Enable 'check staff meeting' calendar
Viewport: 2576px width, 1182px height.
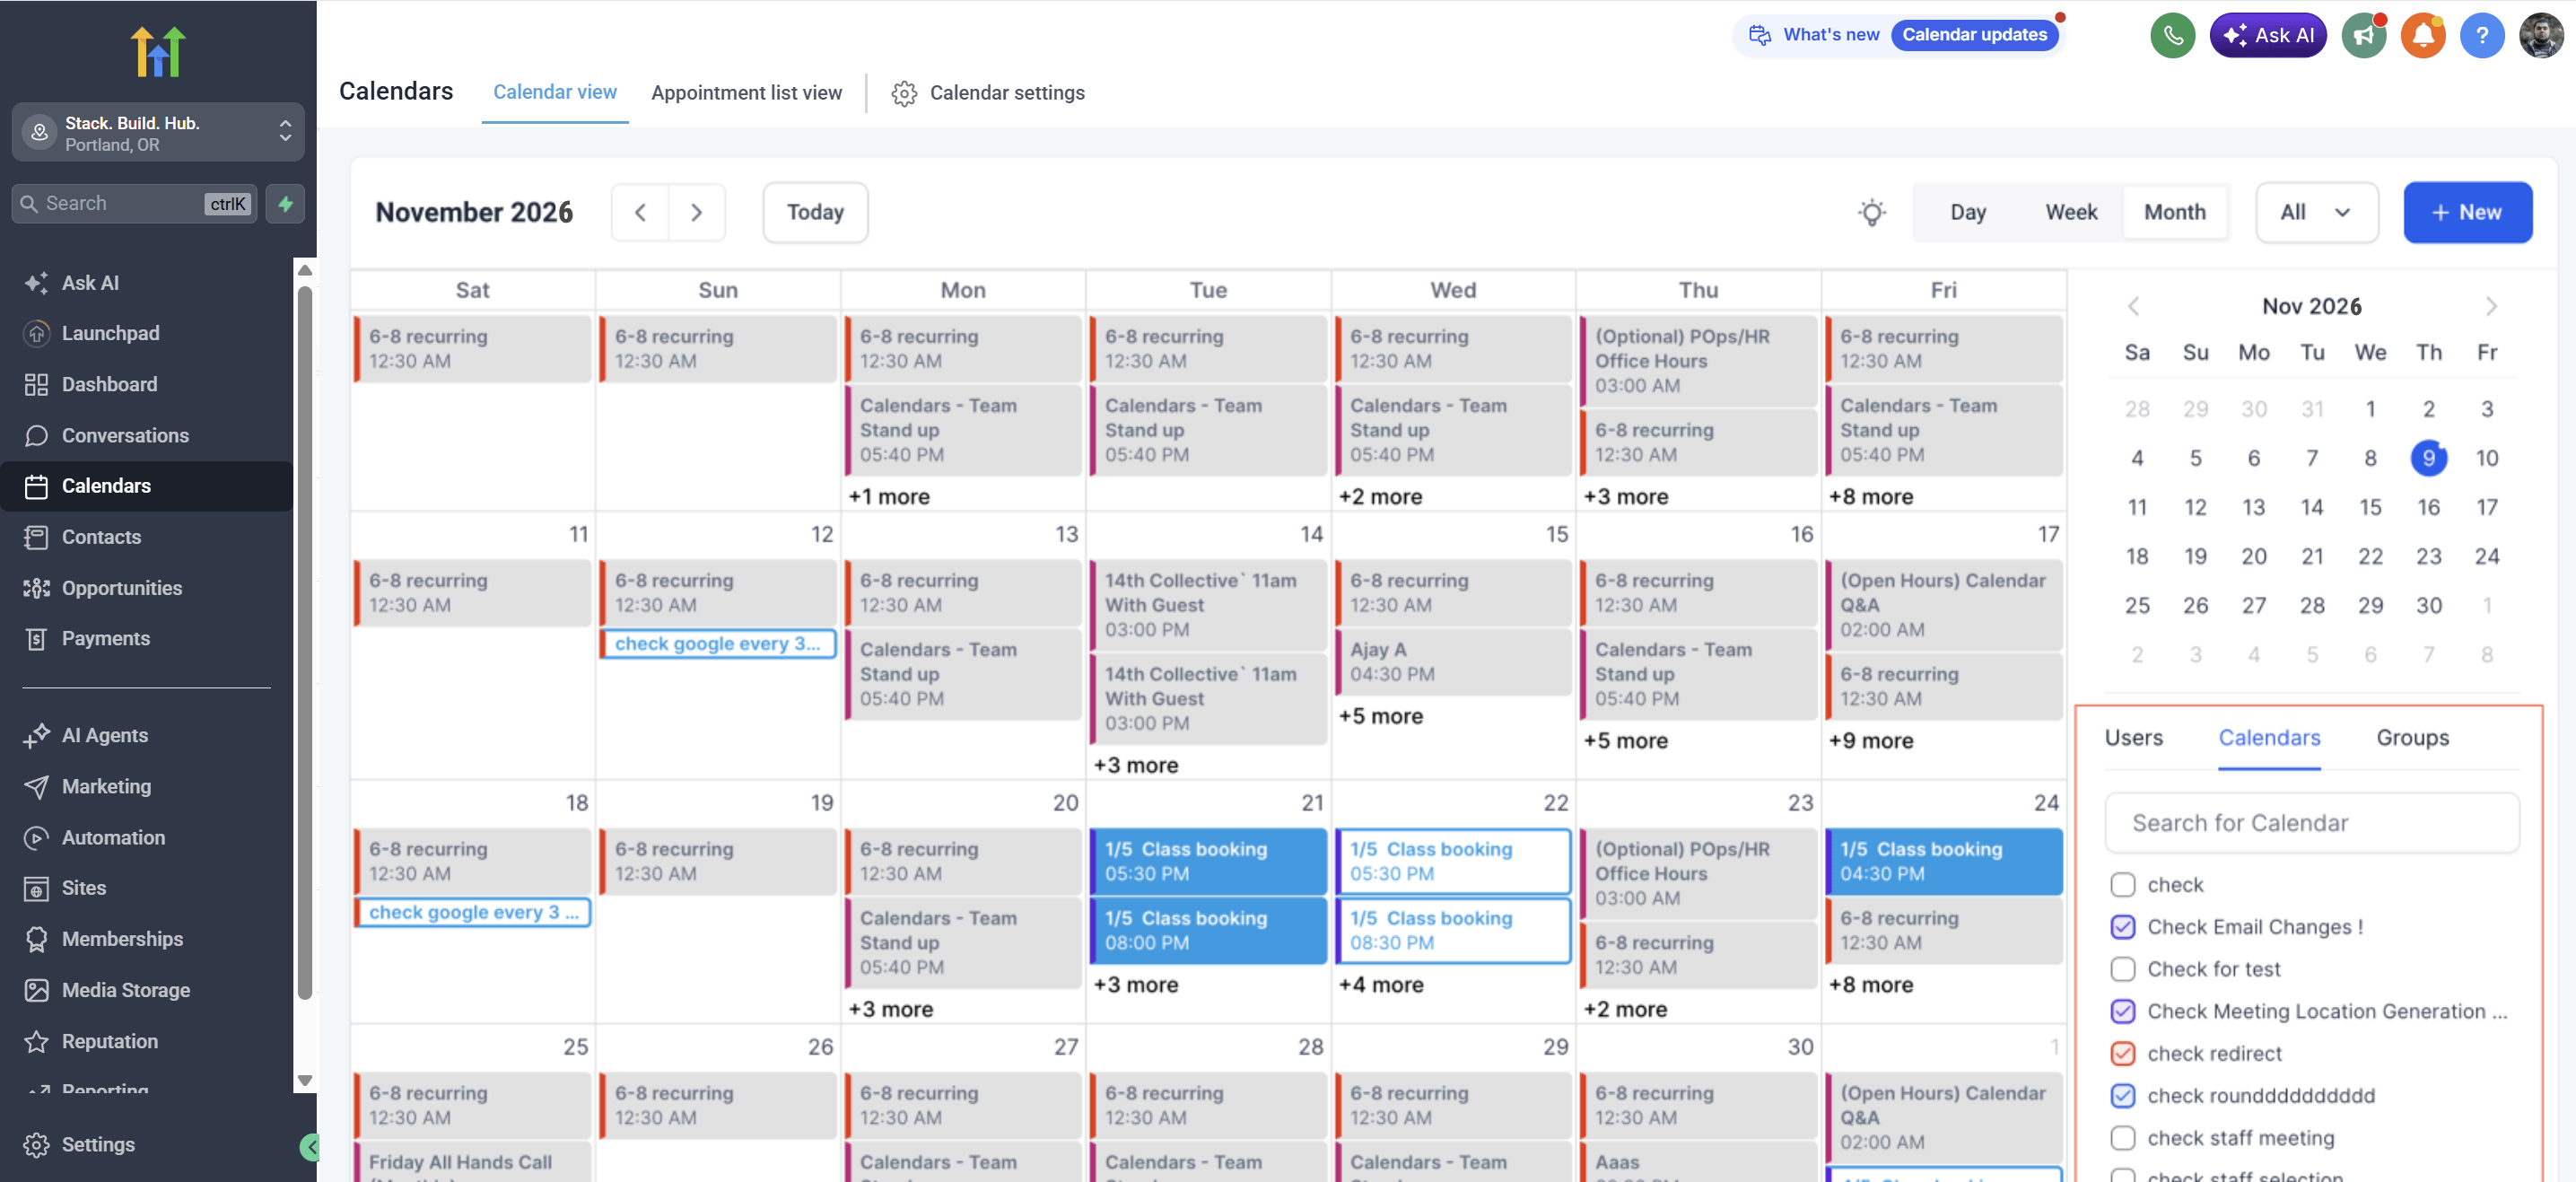coord(2122,1138)
